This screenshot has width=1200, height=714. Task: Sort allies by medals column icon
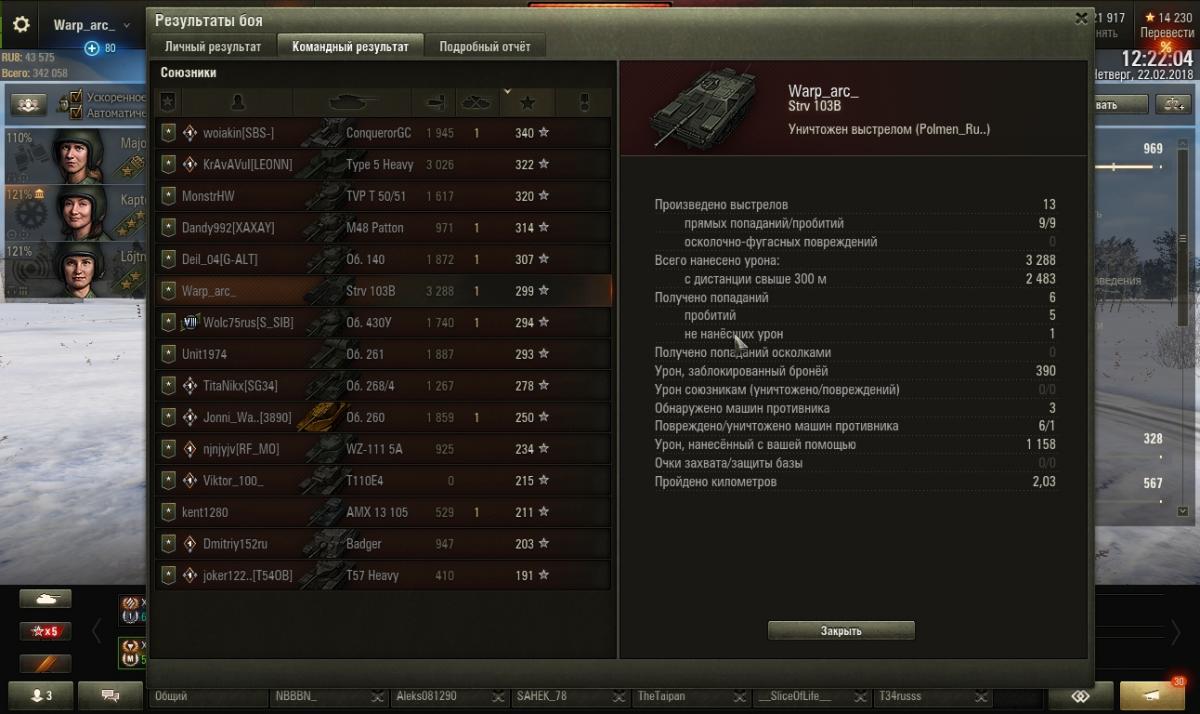(x=585, y=102)
